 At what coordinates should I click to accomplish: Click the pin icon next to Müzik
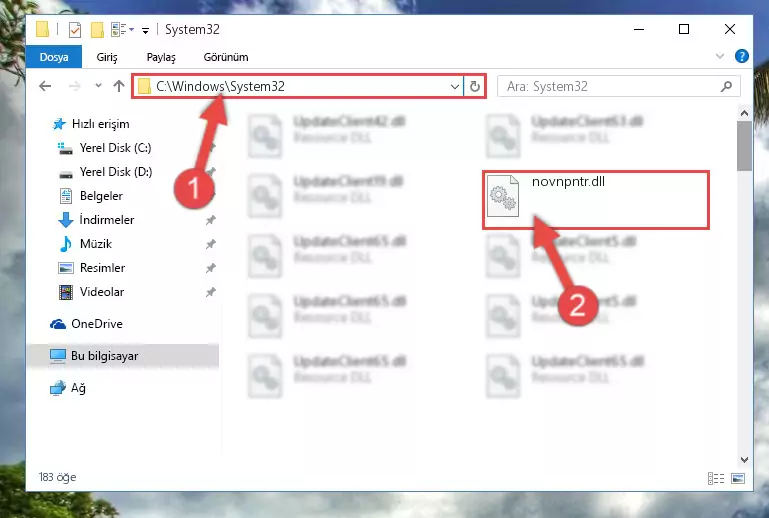(x=210, y=244)
